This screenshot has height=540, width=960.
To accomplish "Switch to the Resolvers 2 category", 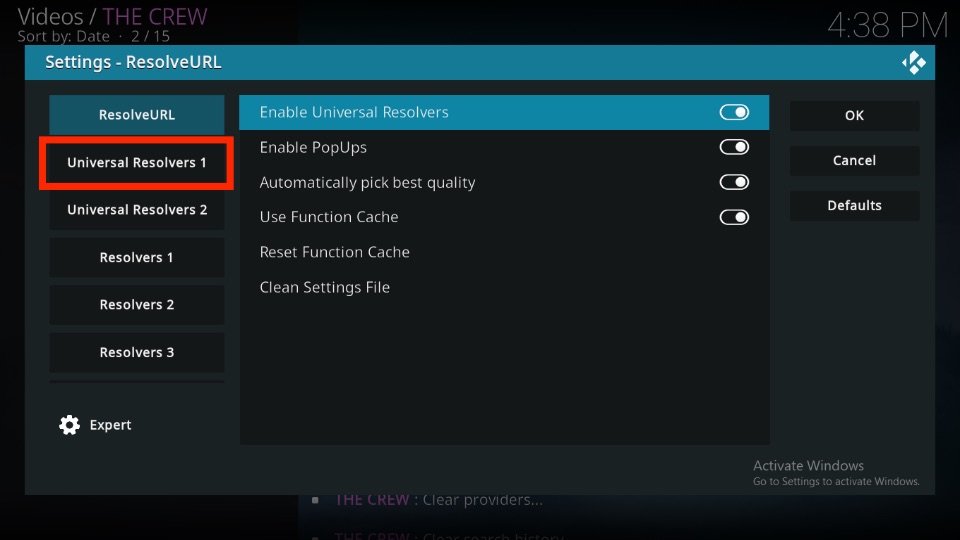I will click(x=137, y=304).
